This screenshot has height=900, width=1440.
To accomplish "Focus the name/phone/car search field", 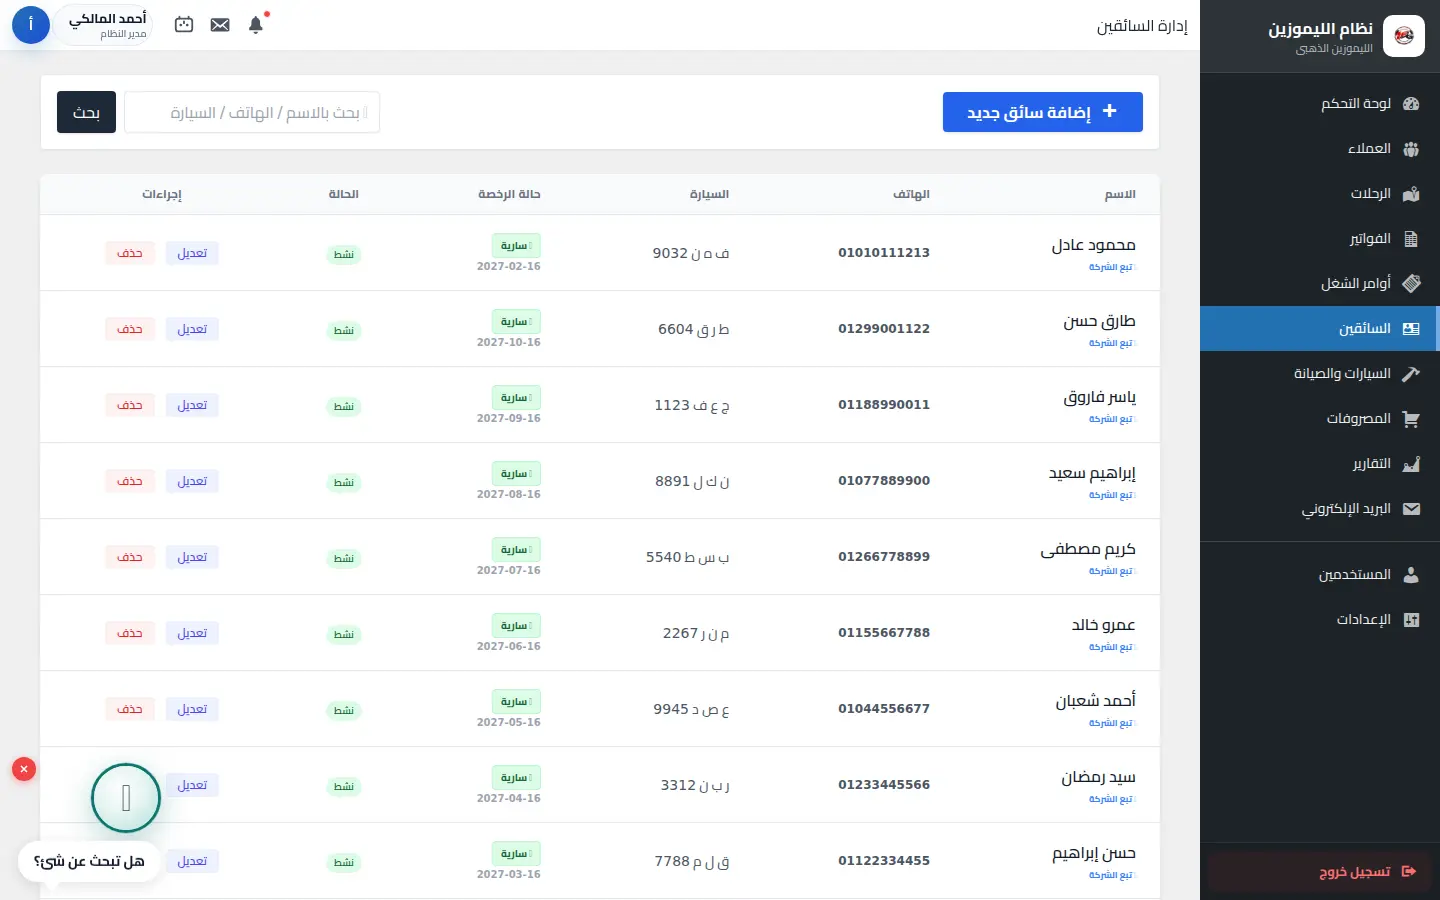I will pyautogui.click(x=252, y=112).
